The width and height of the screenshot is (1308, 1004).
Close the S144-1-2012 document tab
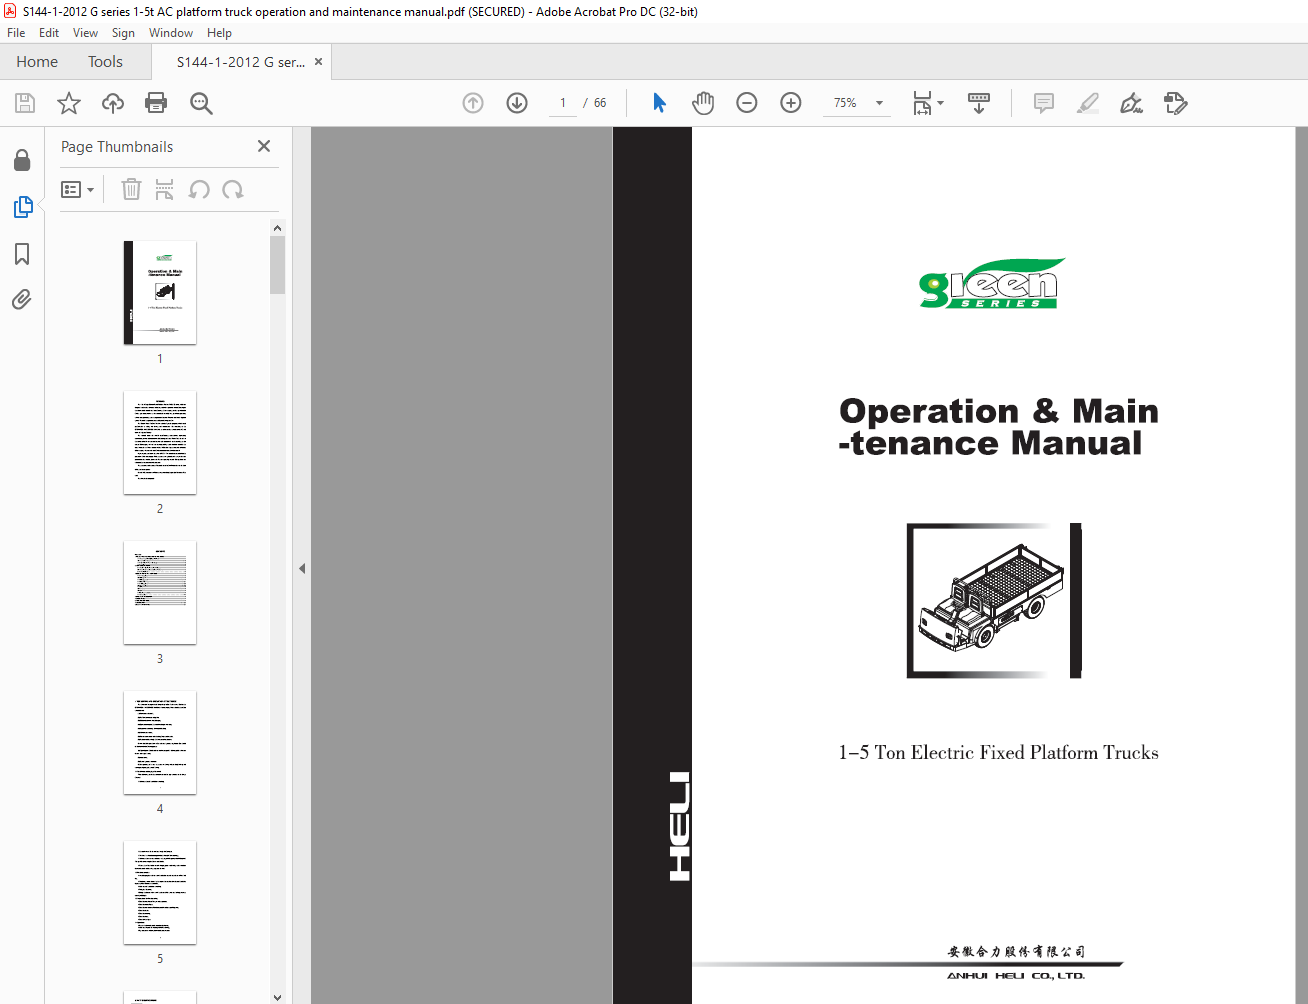coord(319,62)
